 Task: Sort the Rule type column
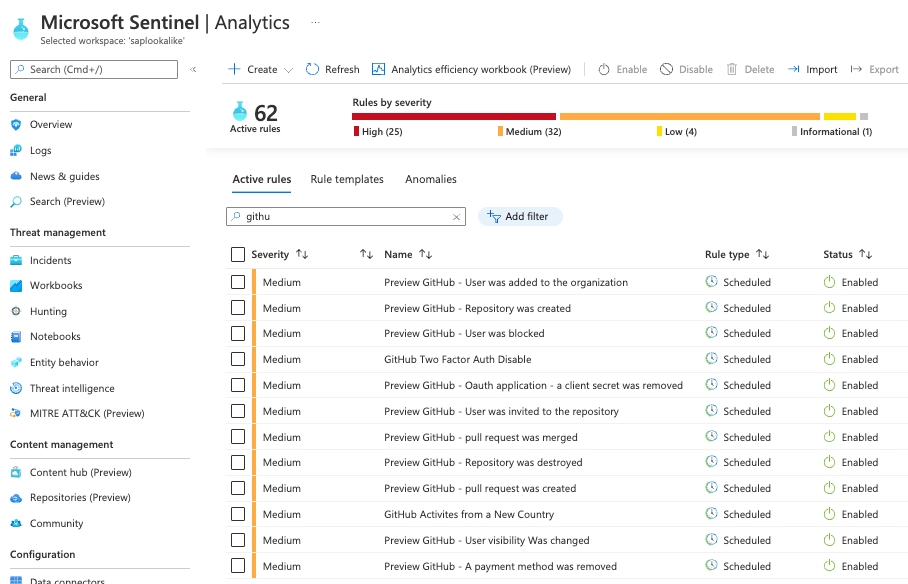pos(762,255)
